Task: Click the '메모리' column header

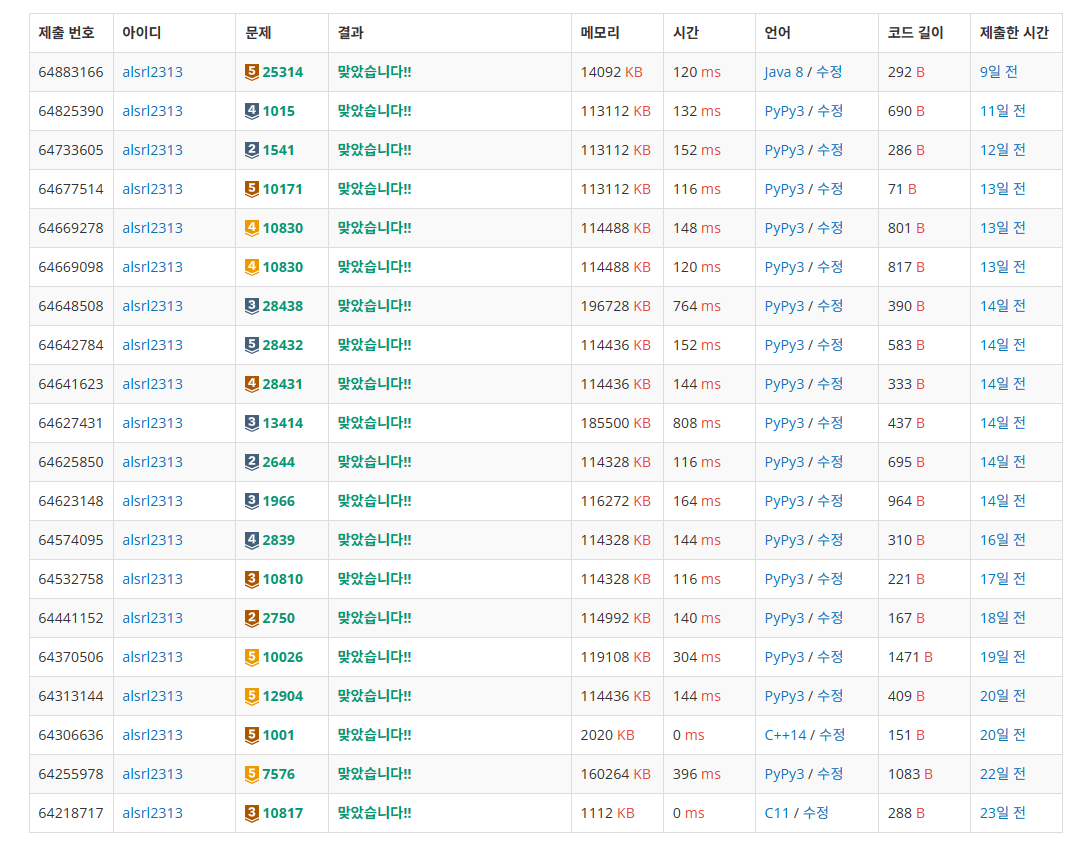Action: click(x=600, y=32)
